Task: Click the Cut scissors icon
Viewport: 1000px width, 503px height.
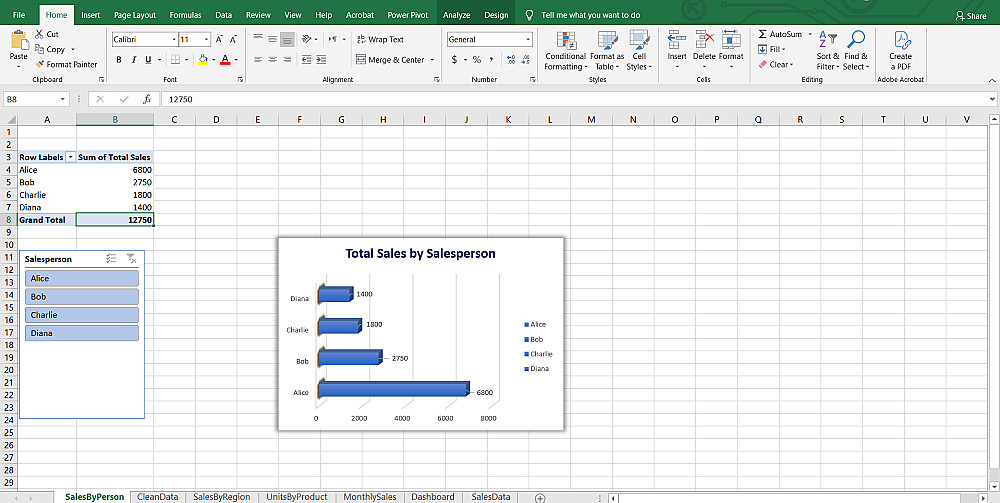Action: coord(39,34)
